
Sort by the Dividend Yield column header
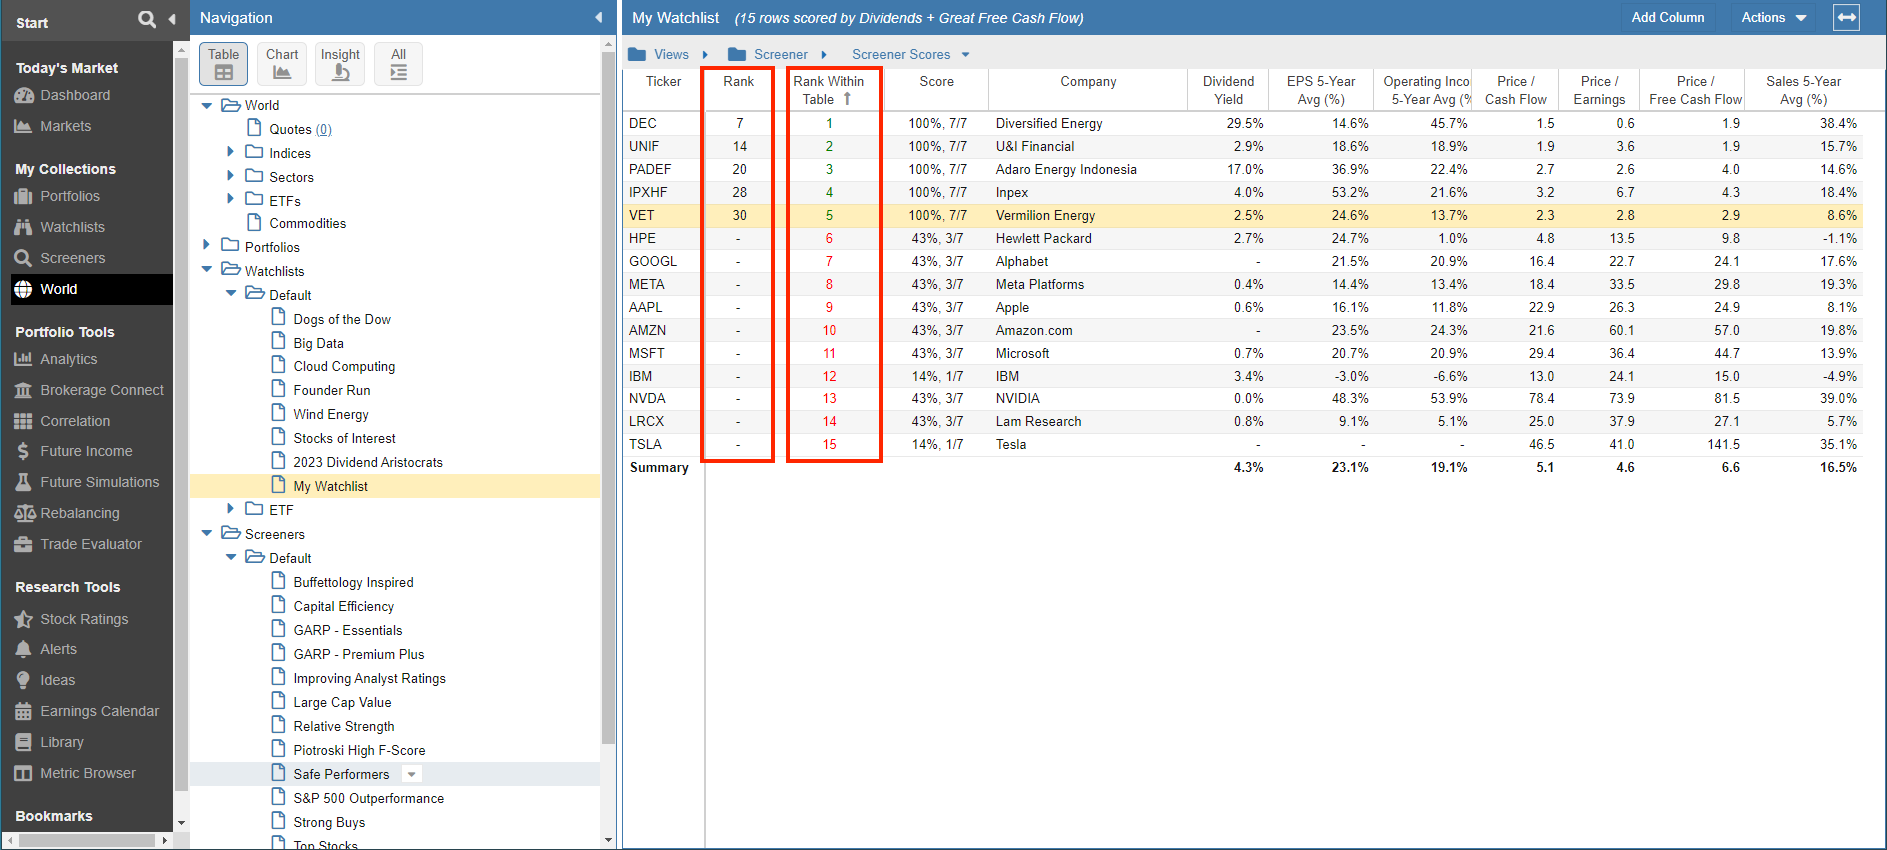point(1228,90)
